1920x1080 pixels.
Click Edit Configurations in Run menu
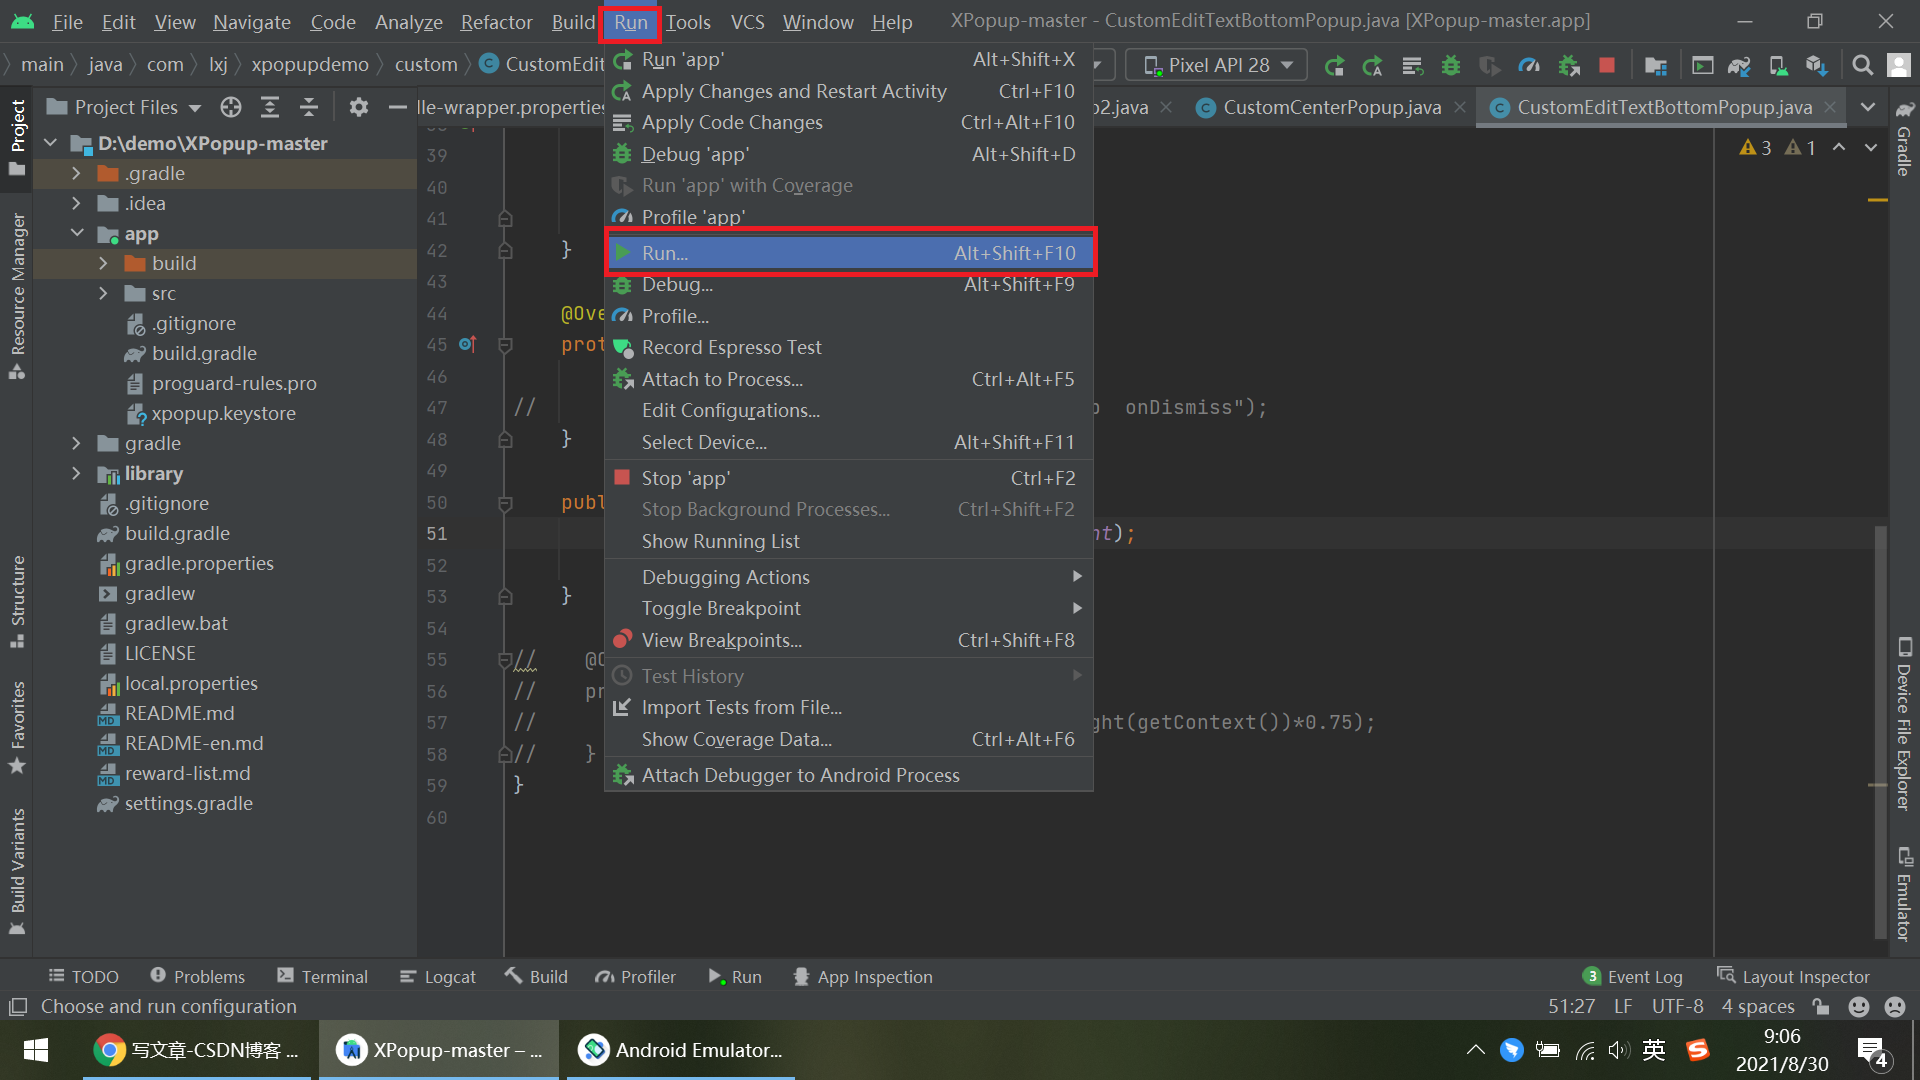coord(730,410)
